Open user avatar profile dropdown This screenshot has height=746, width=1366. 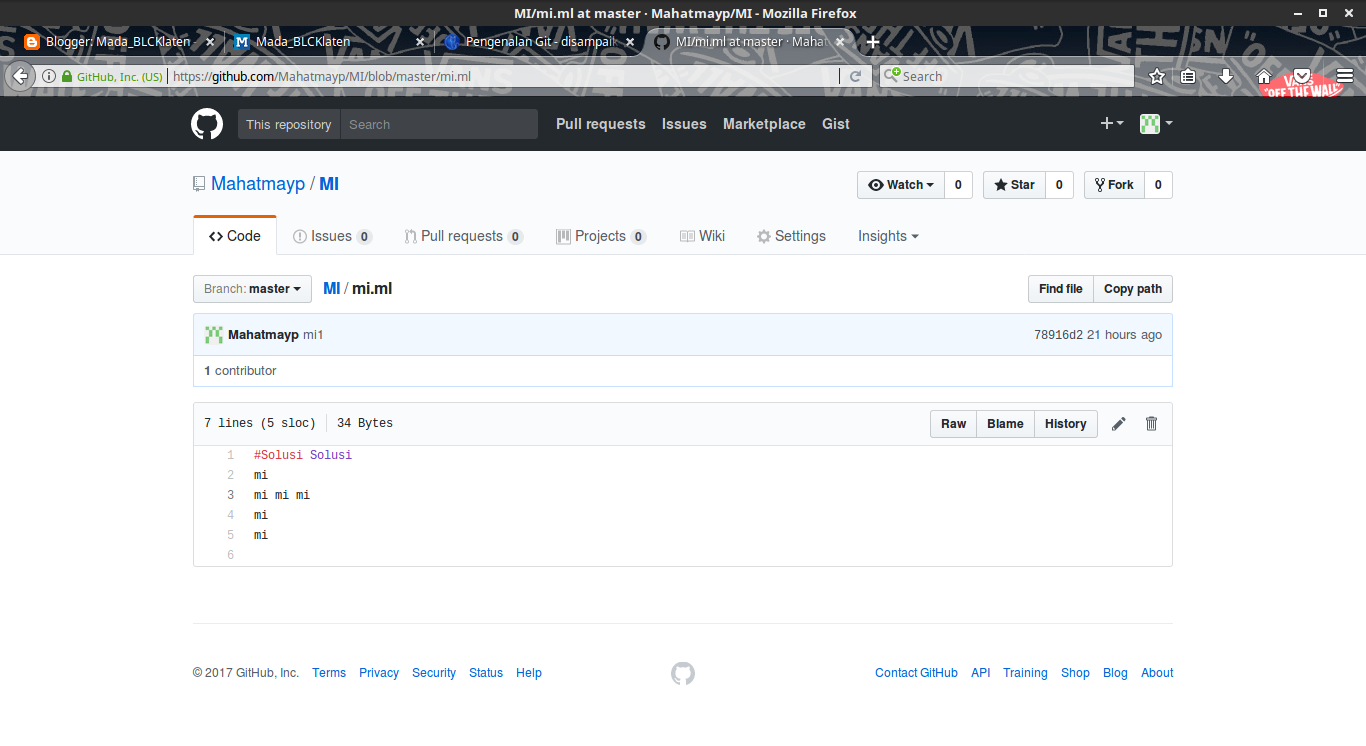tap(1156, 124)
